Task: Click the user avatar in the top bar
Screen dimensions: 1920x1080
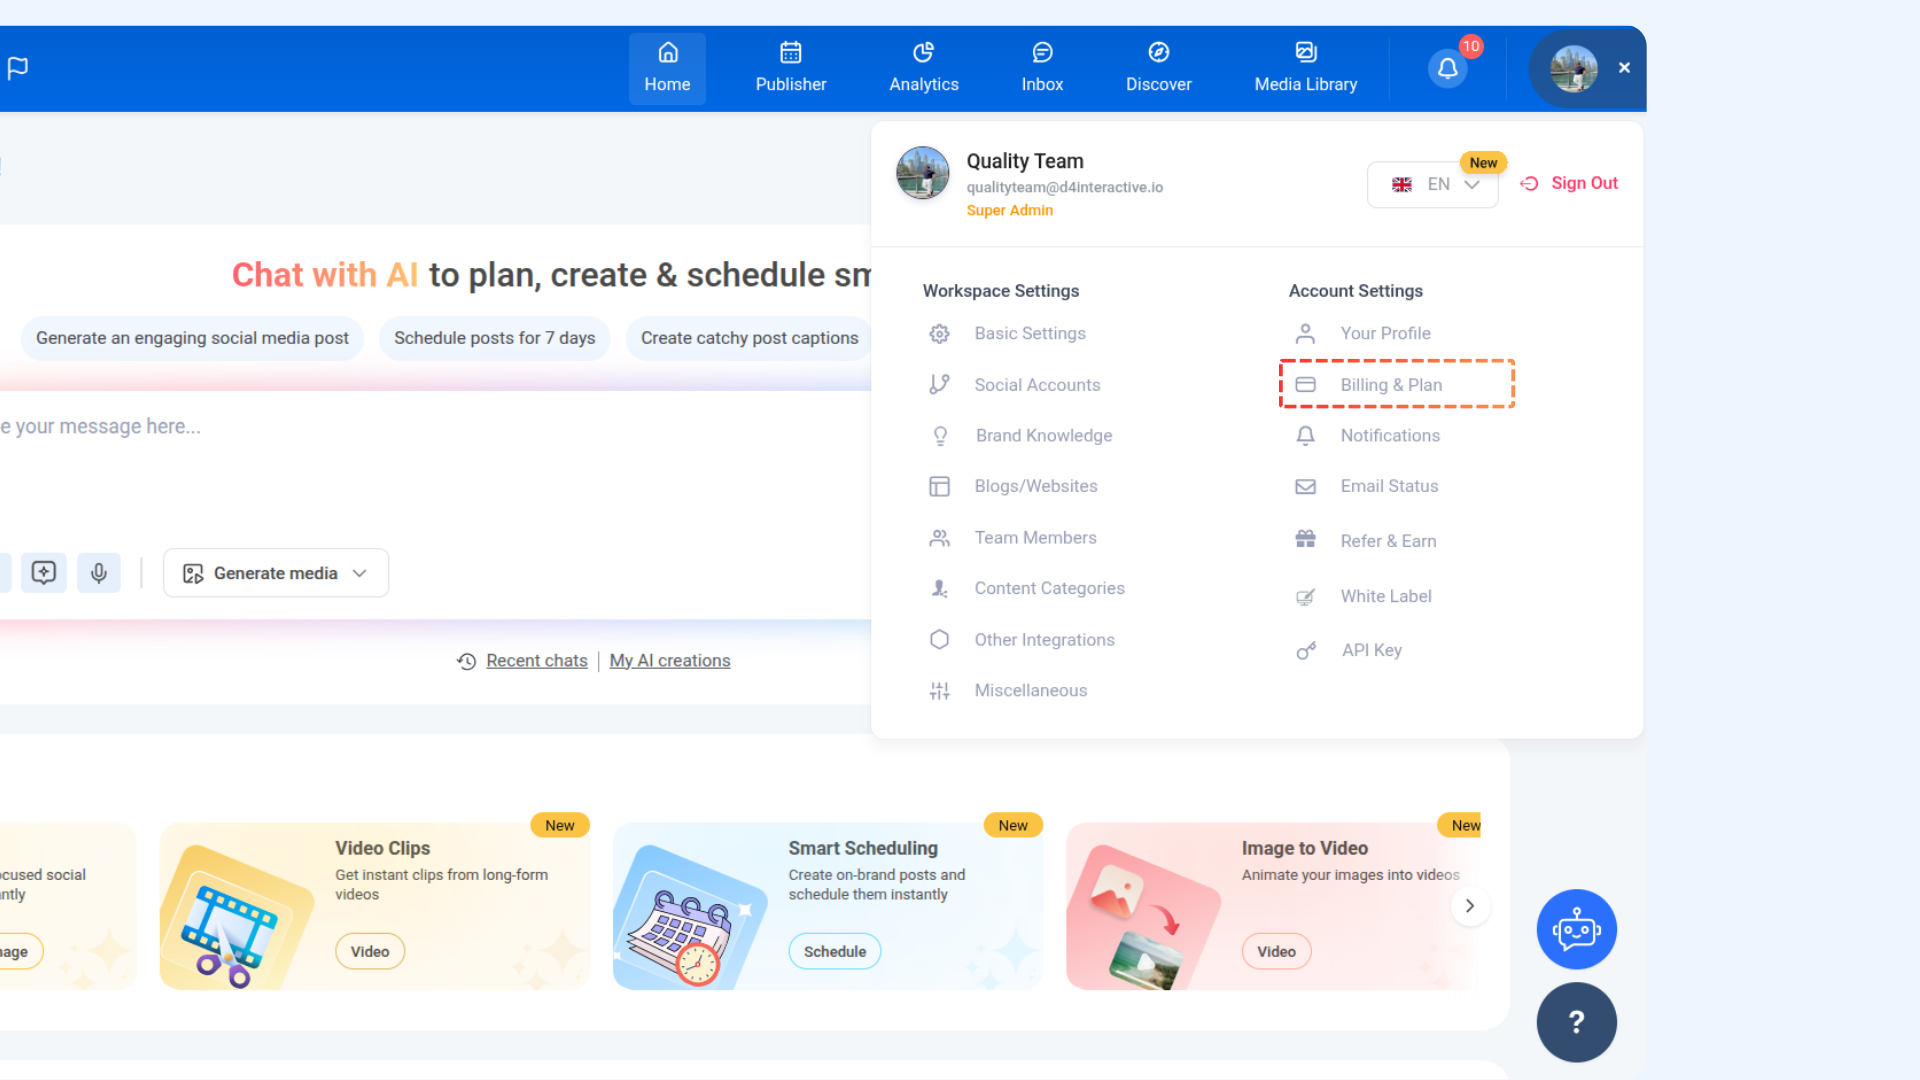Action: tap(1573, 68)
